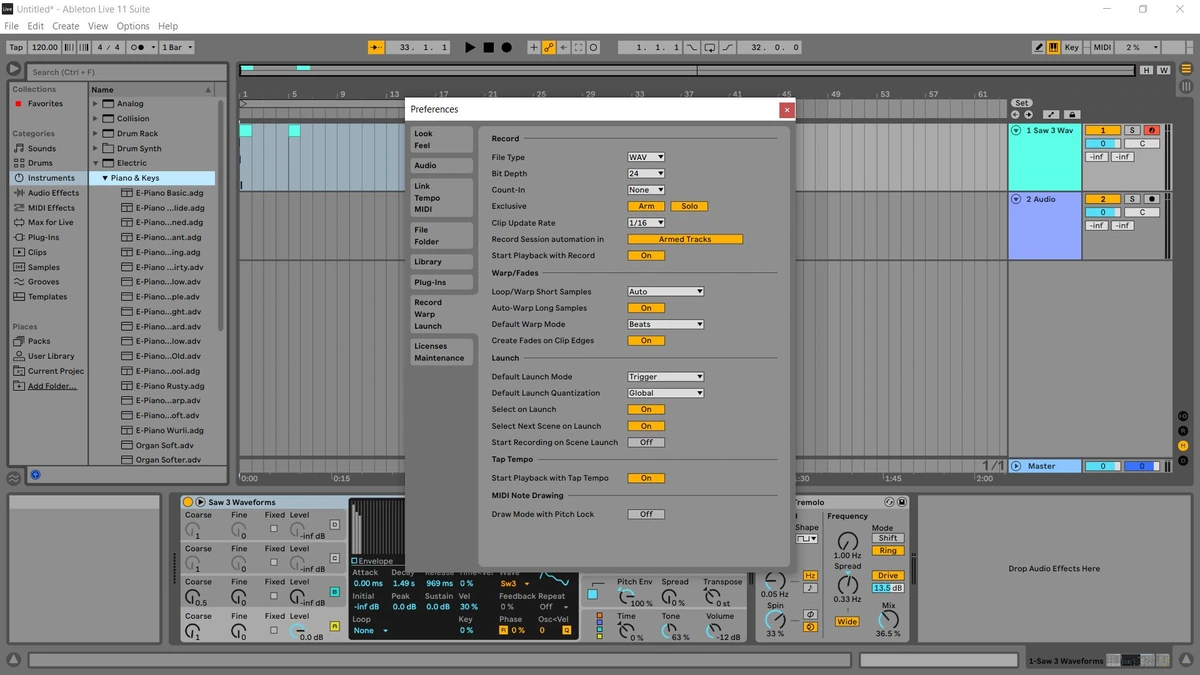Toggle Auto-Warp Long Samples
This screenshot has height=675, width=1200.
(x=646, y=308)
